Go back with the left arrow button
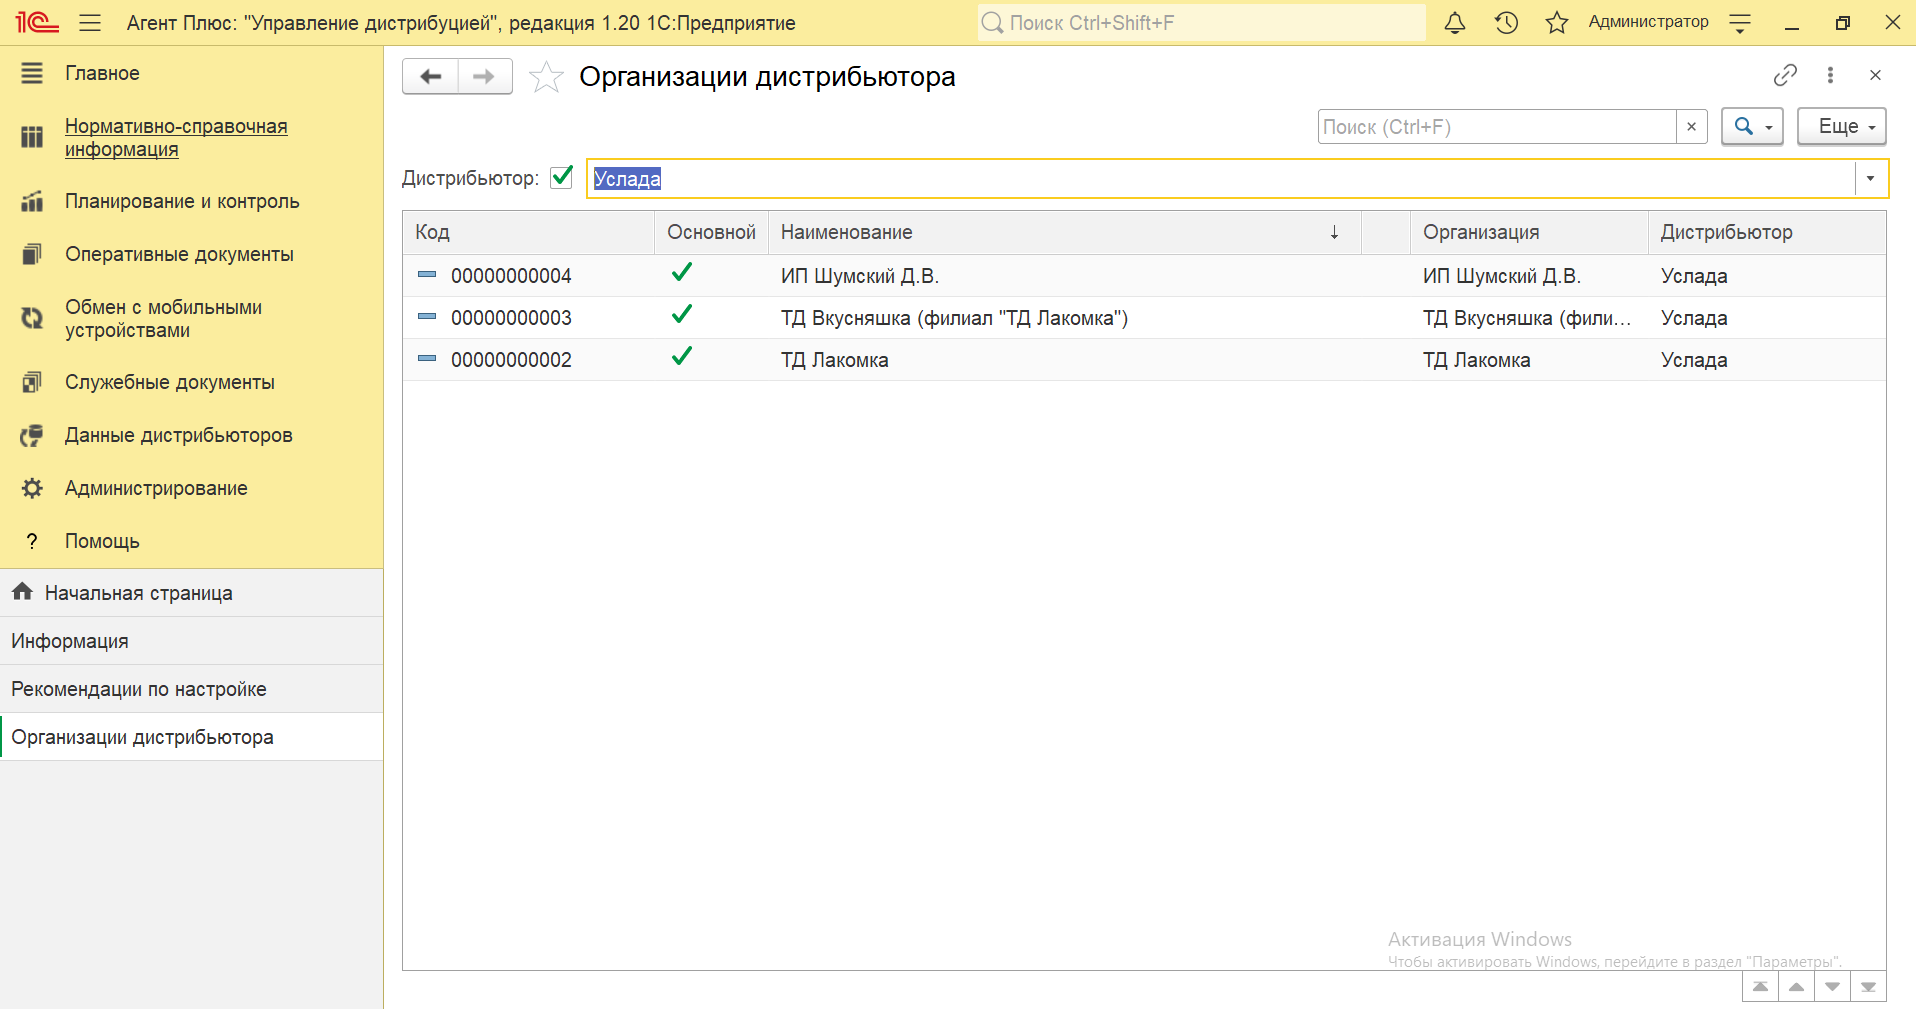The width and height of the screenshot is (1916, 1009). [430, 77]
